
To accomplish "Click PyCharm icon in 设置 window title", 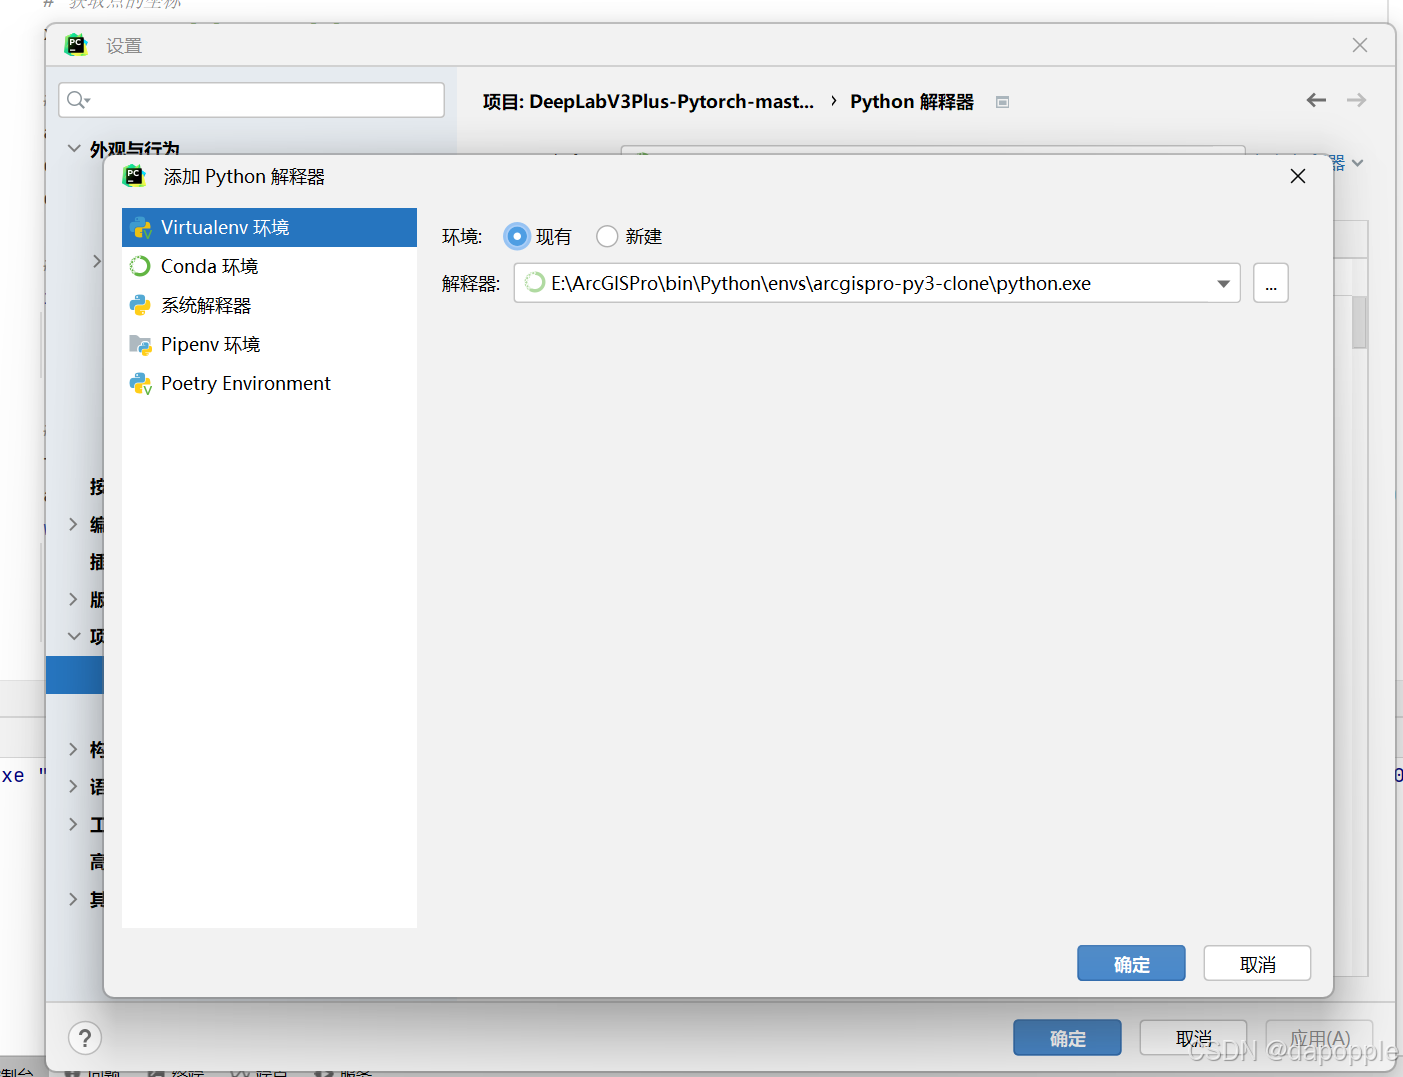I will (76, 45).
